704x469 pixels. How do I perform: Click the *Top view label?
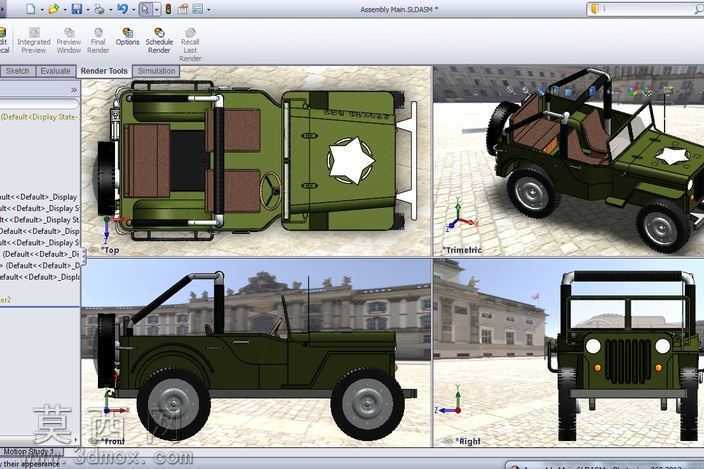click(x=110, y=250)
